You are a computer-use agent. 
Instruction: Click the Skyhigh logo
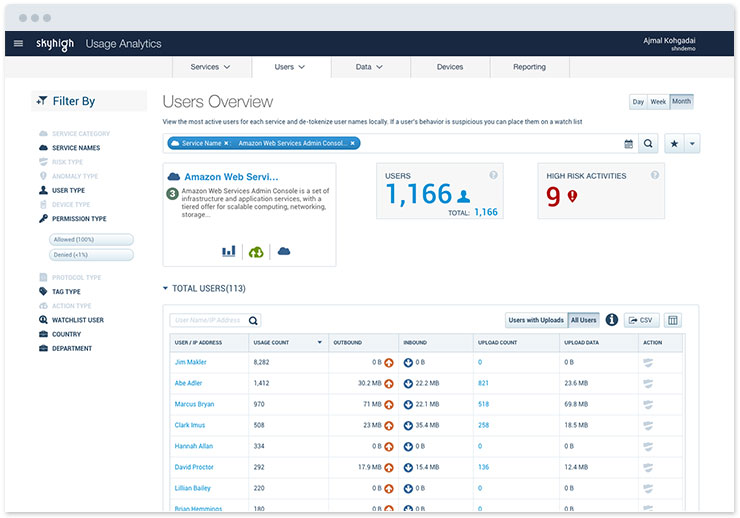point(55,44)
